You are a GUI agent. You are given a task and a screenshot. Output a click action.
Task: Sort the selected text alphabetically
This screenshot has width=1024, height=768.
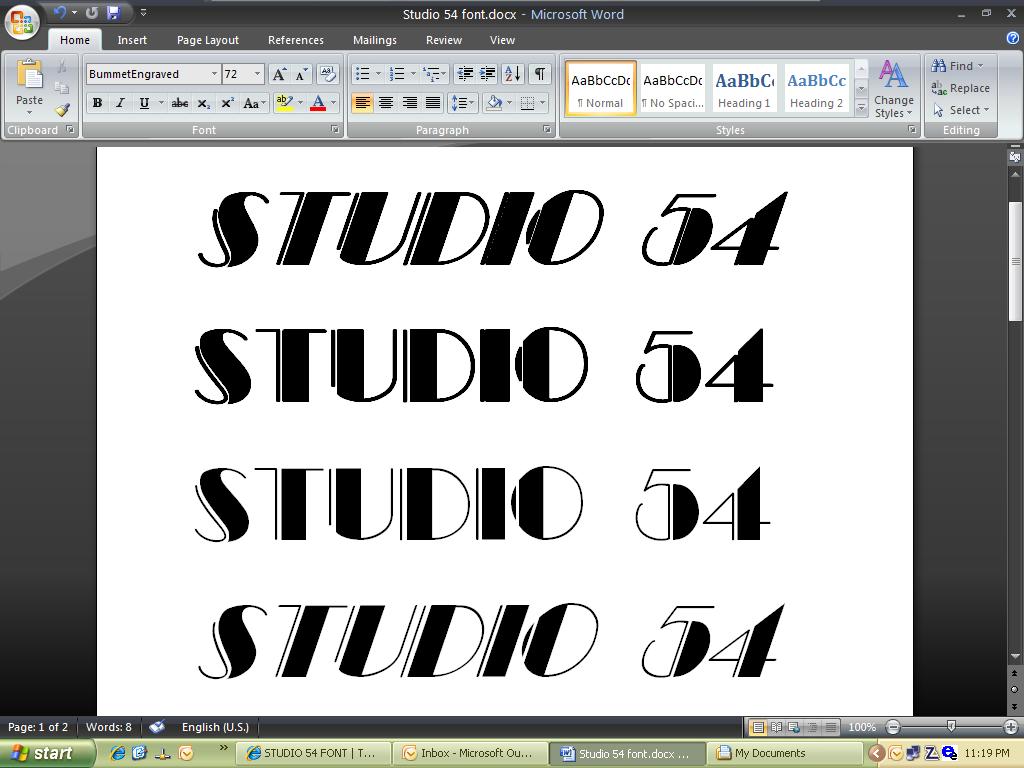pos(513,74)
